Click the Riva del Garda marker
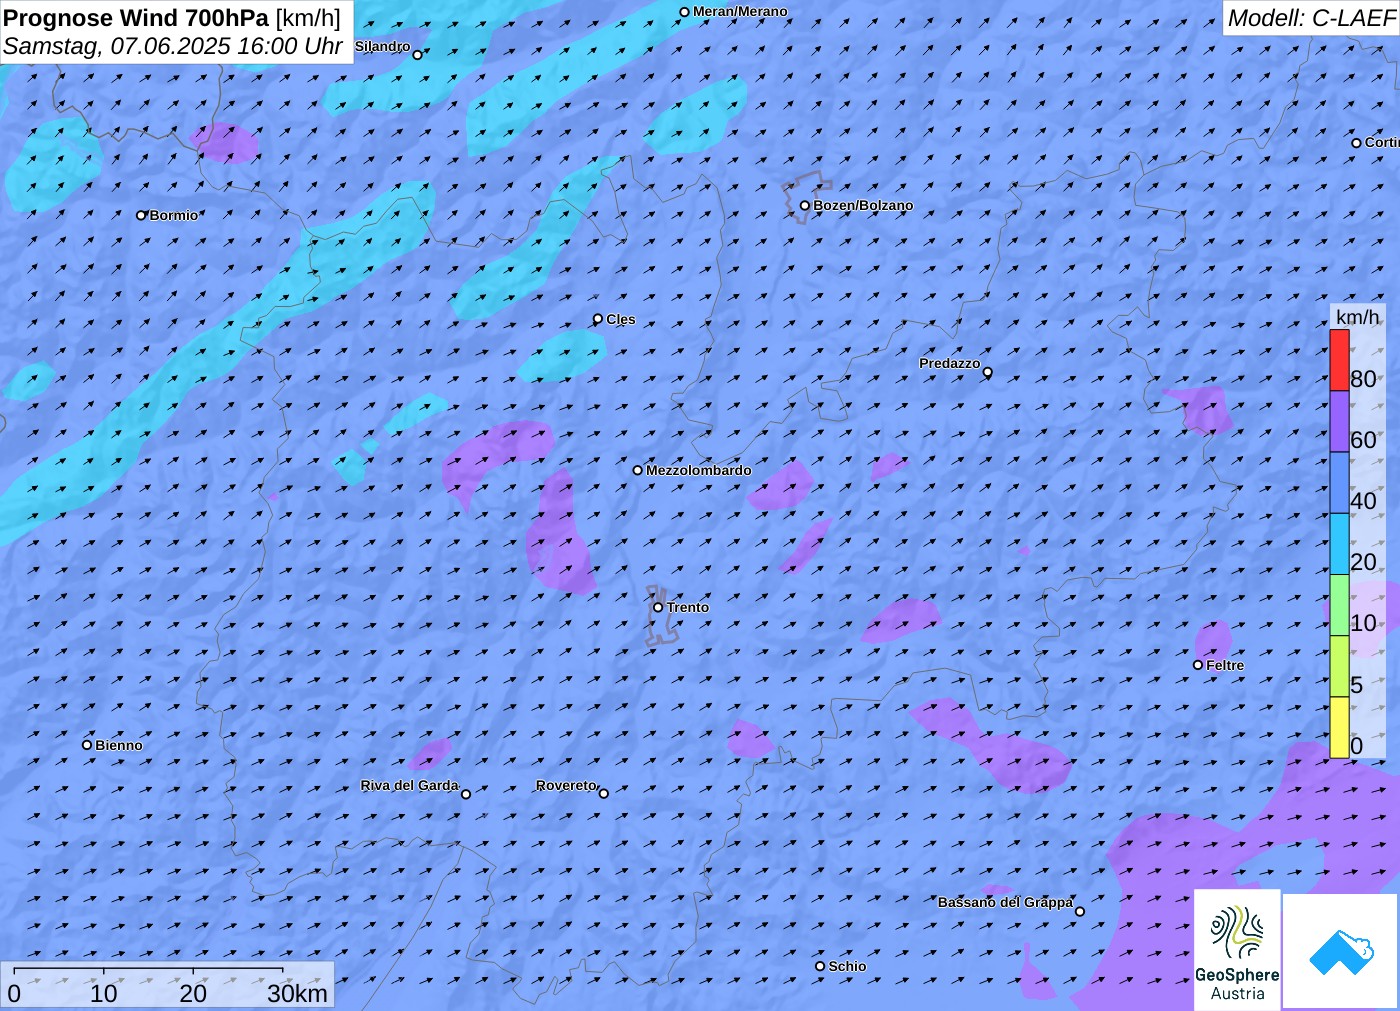The width and height of the screenshot is (1400, 1011). coord(466,794)
